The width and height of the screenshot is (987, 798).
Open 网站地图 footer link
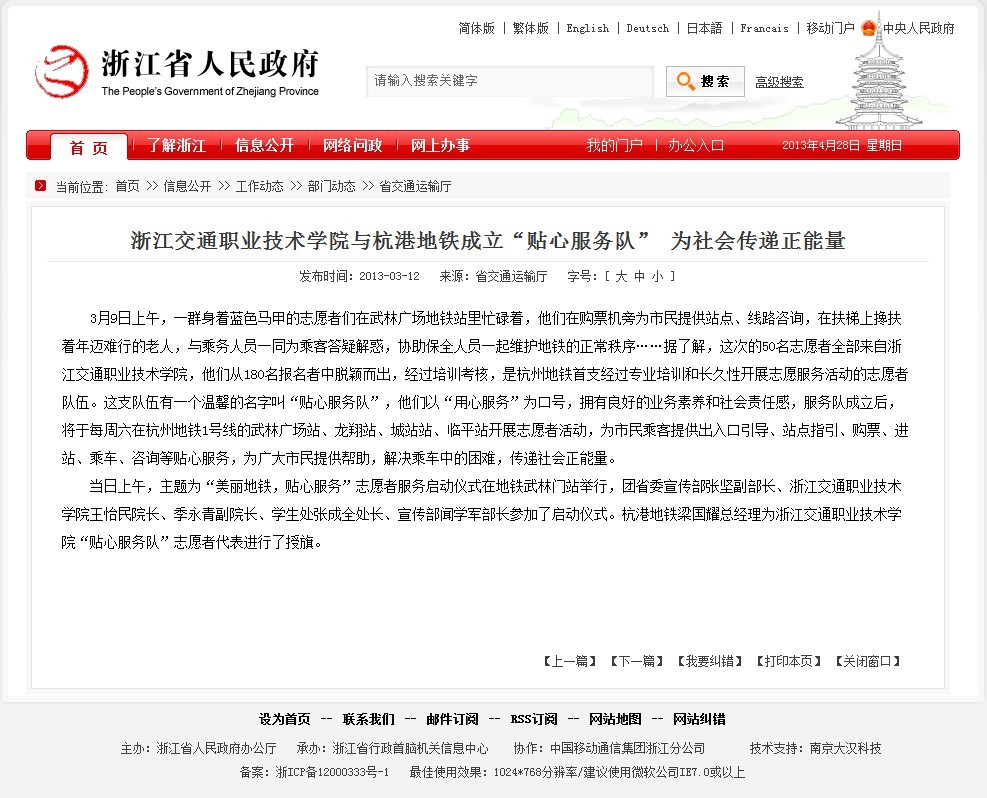coord(615,719)
